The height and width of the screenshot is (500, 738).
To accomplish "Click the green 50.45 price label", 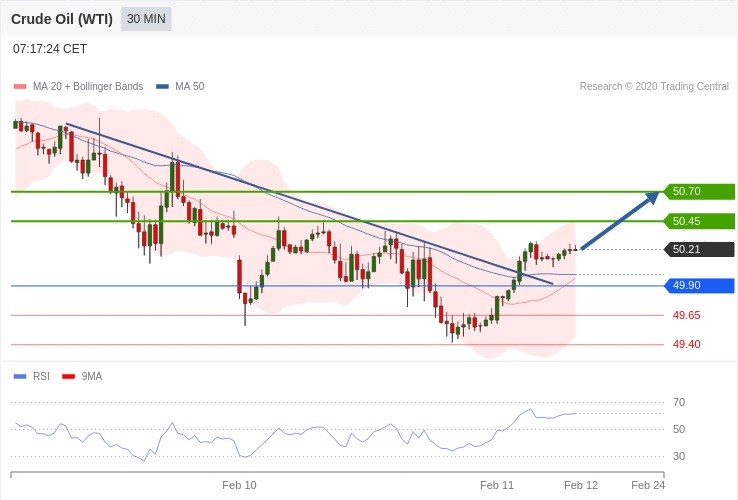I will click(699, 221).
